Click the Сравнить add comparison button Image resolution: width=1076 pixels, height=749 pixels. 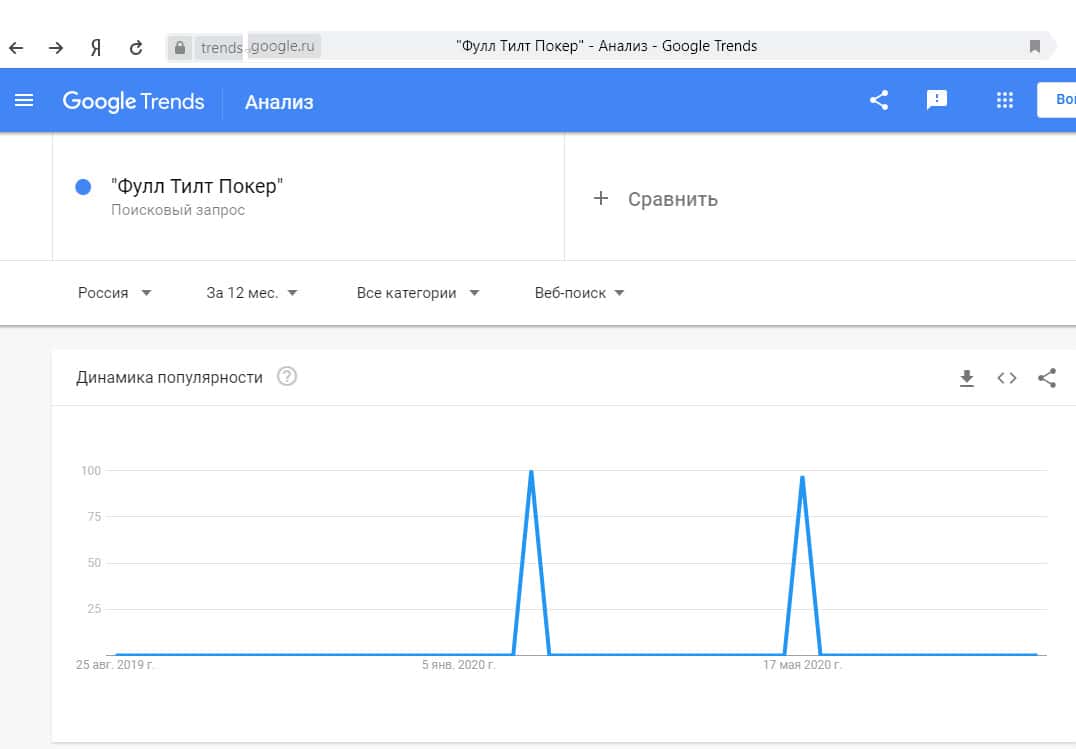point(656,199)
